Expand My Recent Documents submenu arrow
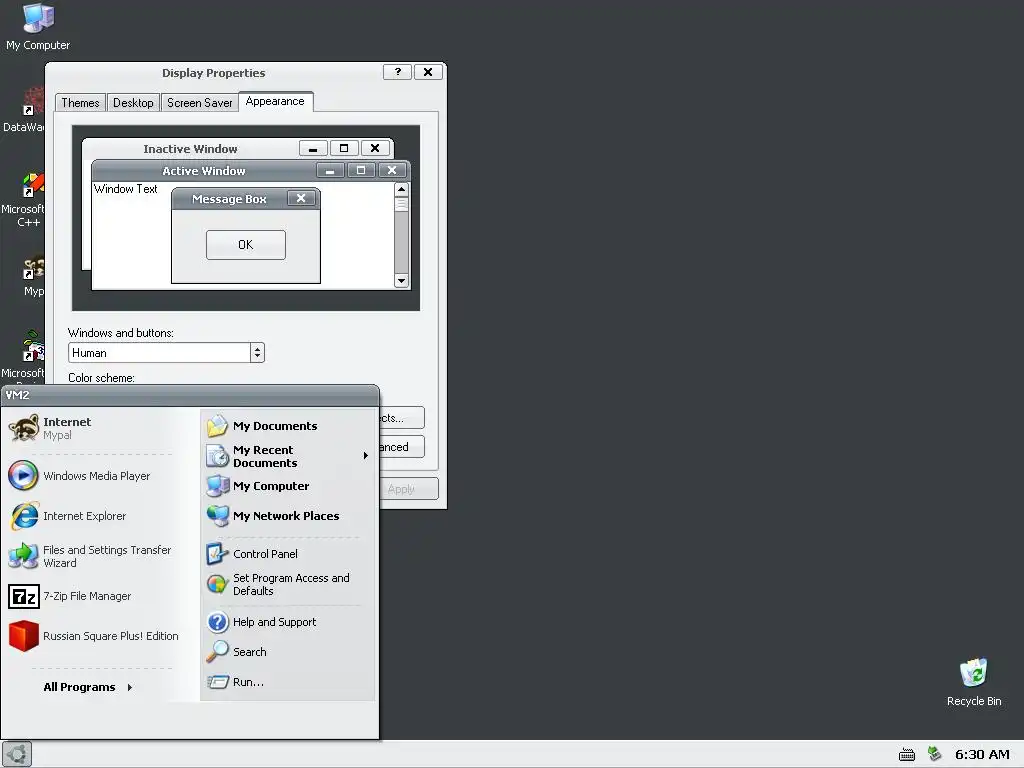This screenshot has height=768, width=1024. pyautogui.click(x=366, y=456)
